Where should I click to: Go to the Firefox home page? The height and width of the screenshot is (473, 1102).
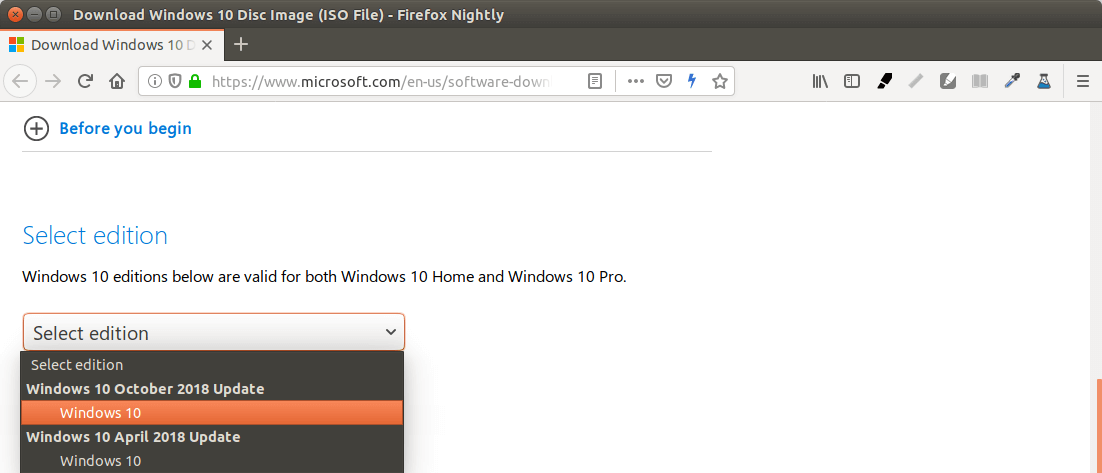(x=117, y=81)
